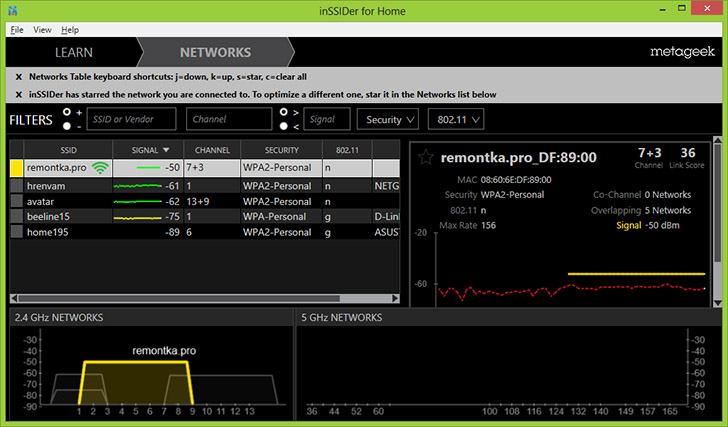Star the remontka.pro_DF:89:00 network in details panel

pyautogui.click(x=427, y=157)
